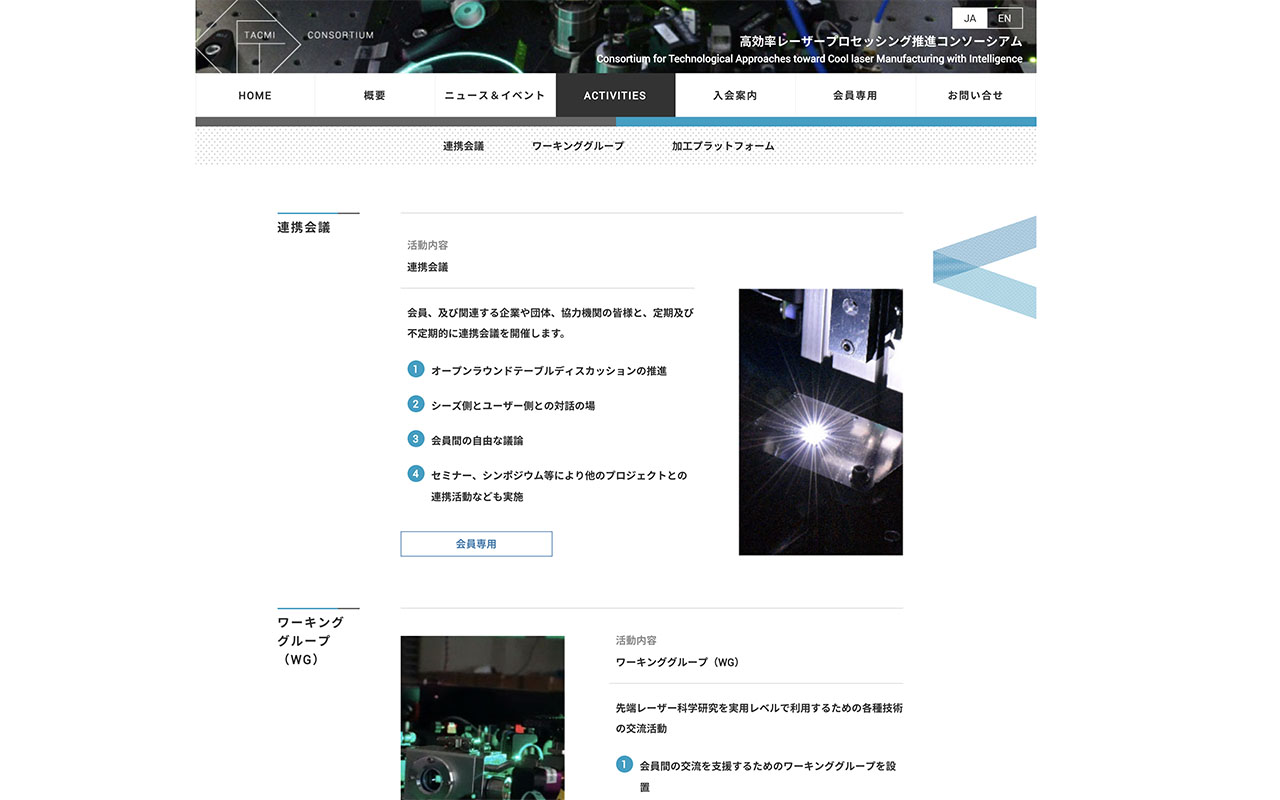Viewport: 1280px width, 800px height.
Task: Select the ACTIVITIES menu item
Action: coord(615,96)
